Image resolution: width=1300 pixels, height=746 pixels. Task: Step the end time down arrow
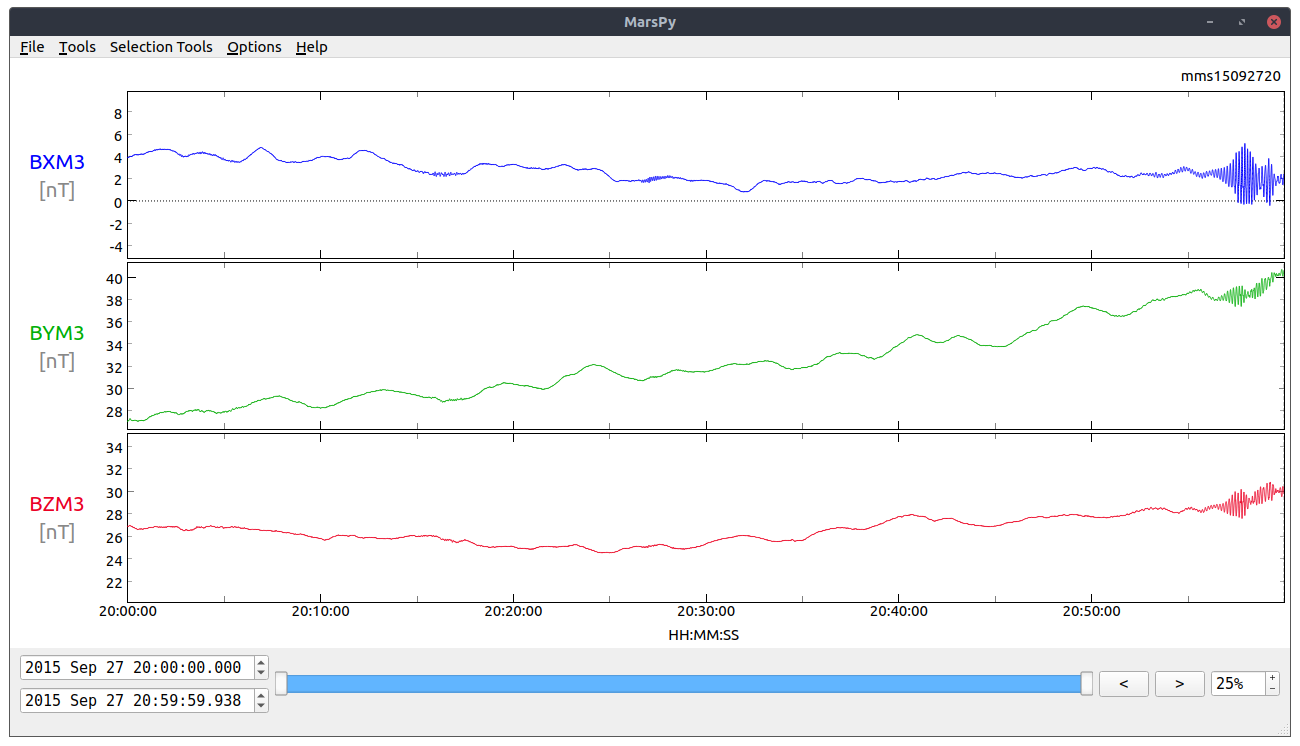(262, 706)
